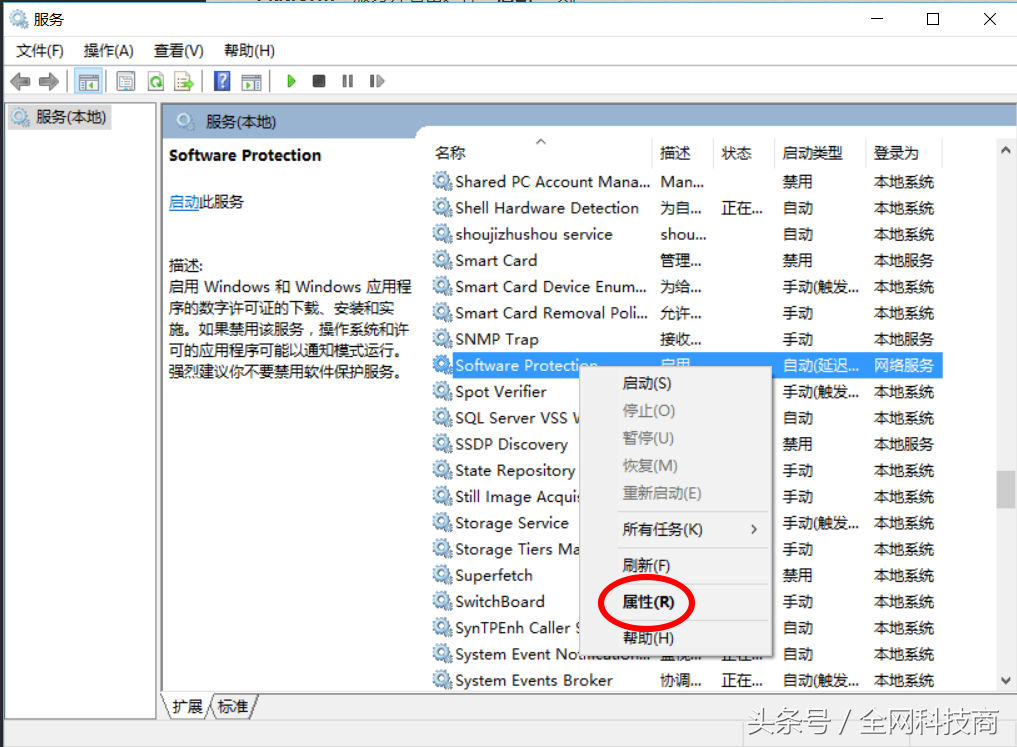Start service with green play icon
Image resolution: width=1017 pixels, height=747 pixels.
coord(291,81)
